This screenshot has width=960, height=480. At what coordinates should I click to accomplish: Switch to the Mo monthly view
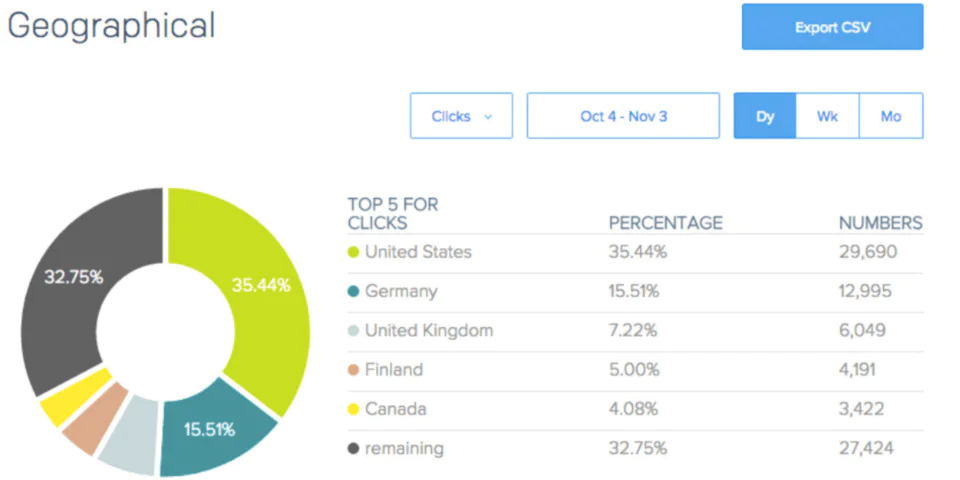(x=891, y=116)
